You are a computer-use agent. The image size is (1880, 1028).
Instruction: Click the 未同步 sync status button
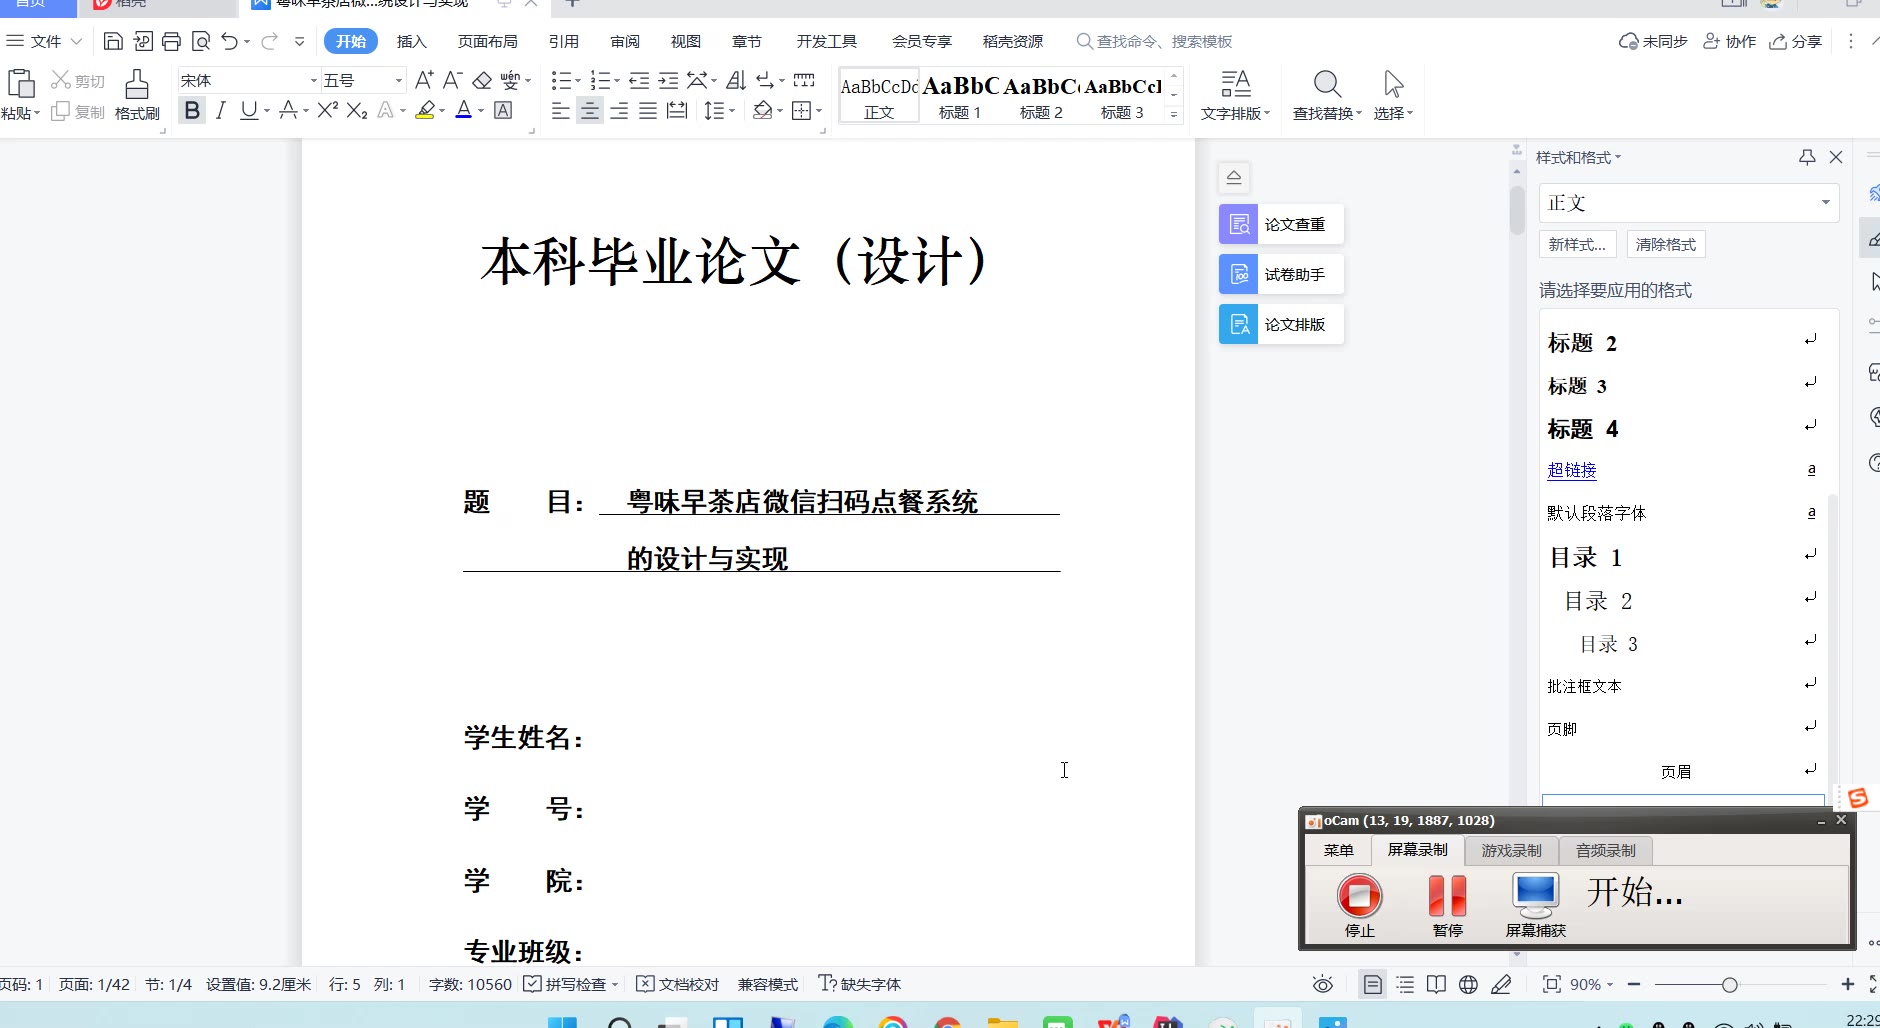1653,41
